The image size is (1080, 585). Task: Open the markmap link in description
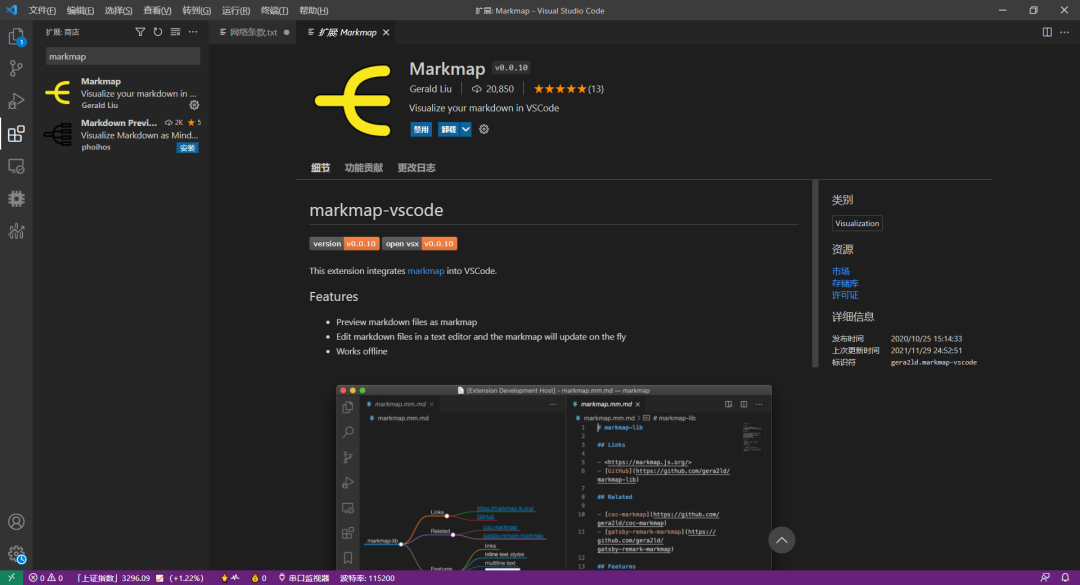pyautogui.click(x=426, y=271)
